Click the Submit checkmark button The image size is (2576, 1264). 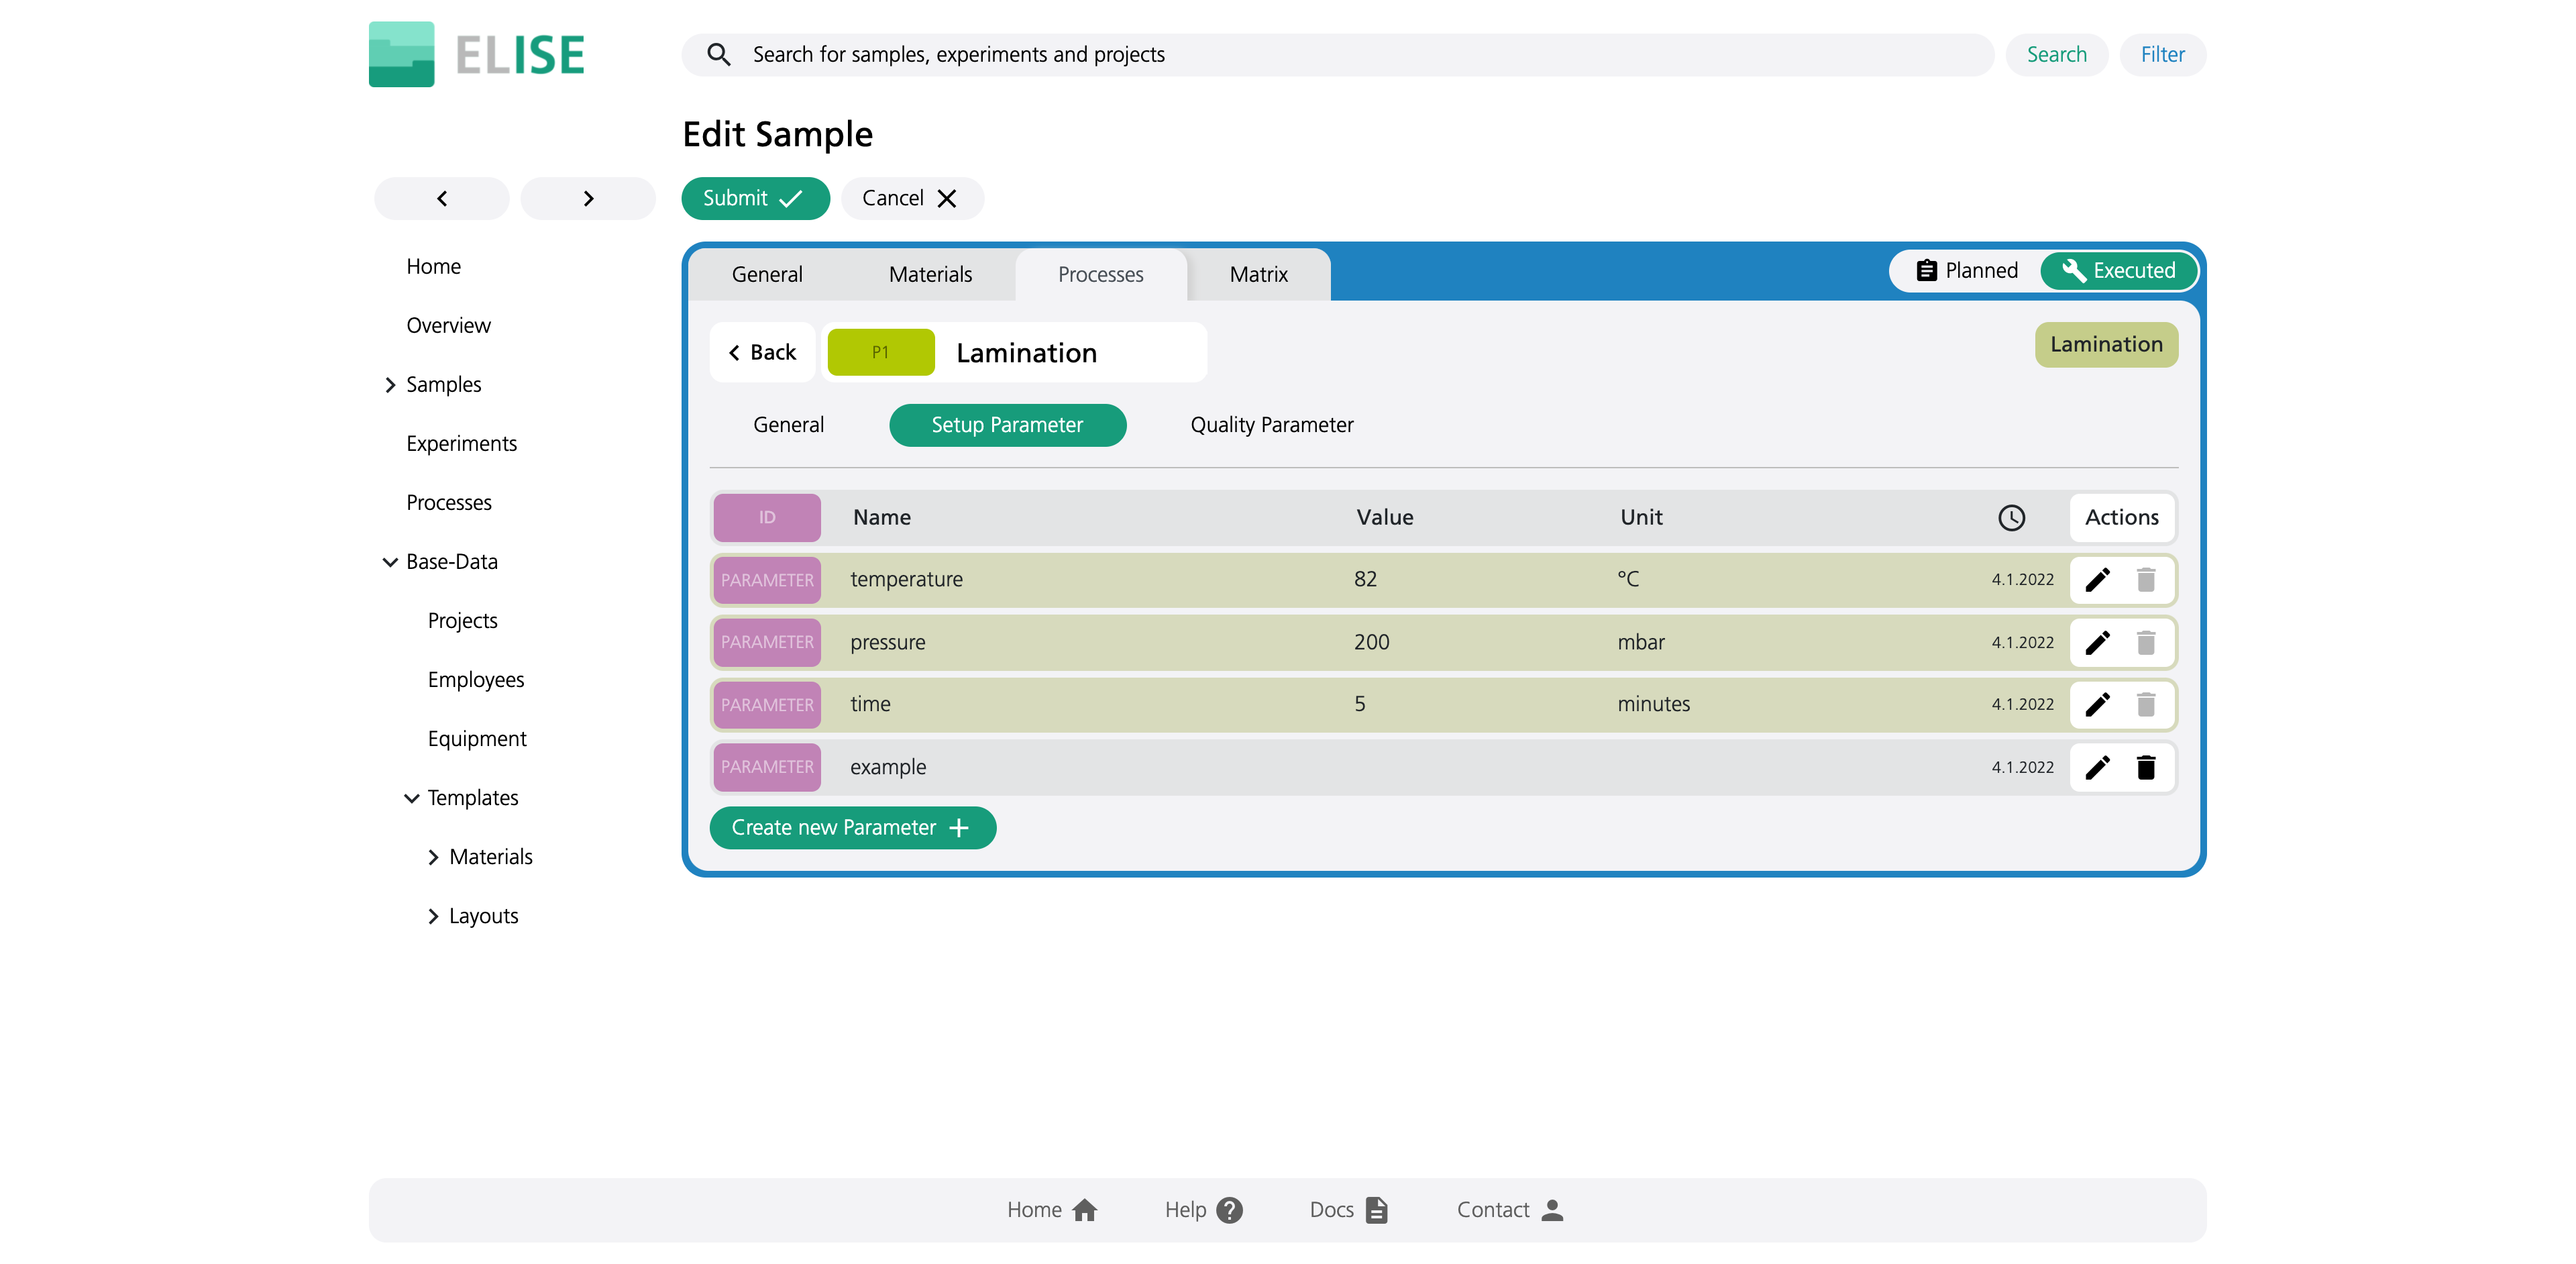coord(754,197)
